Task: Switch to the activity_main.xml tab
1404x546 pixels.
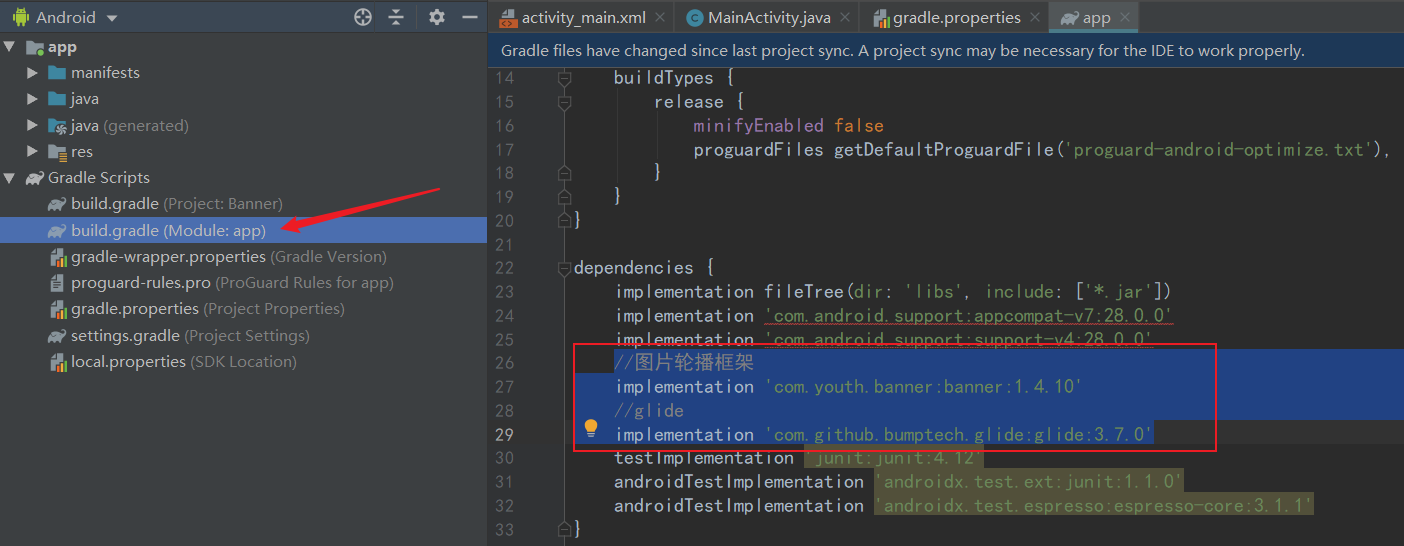Action: tap(584, 17)
